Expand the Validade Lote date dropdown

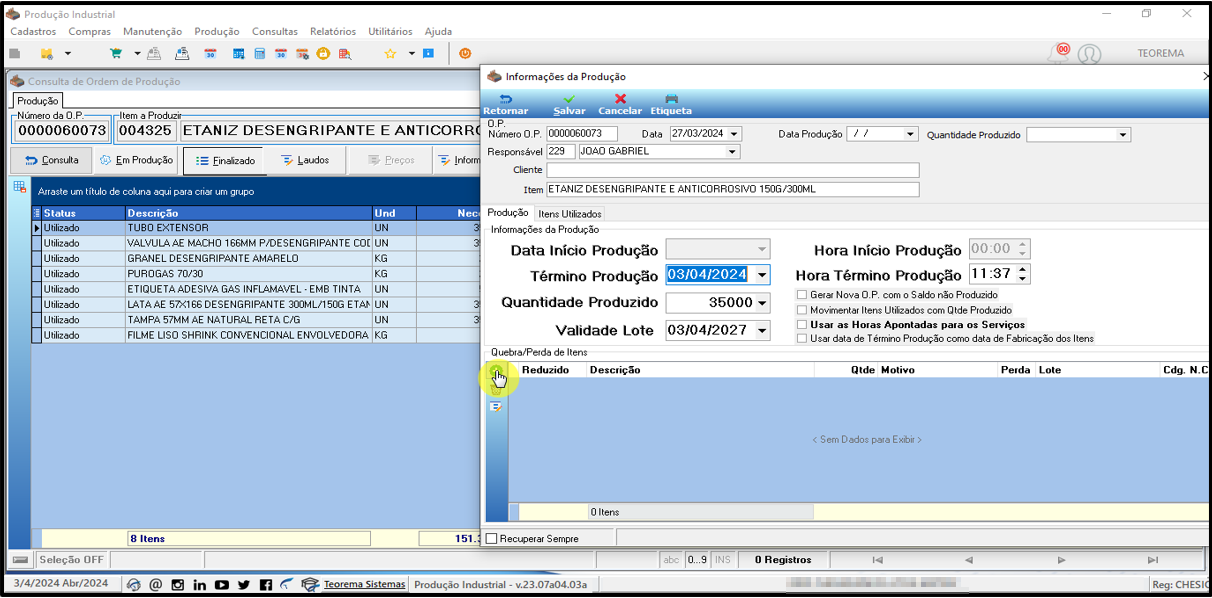tap(762, 330)
